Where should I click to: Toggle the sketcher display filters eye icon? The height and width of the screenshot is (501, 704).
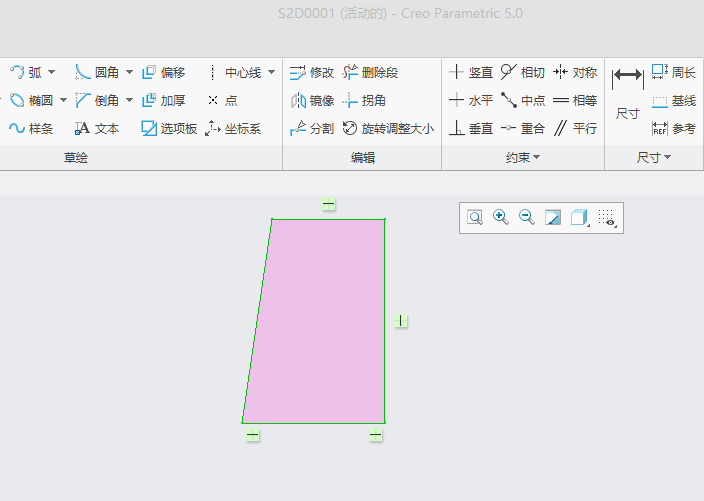[x=607, y=218]
